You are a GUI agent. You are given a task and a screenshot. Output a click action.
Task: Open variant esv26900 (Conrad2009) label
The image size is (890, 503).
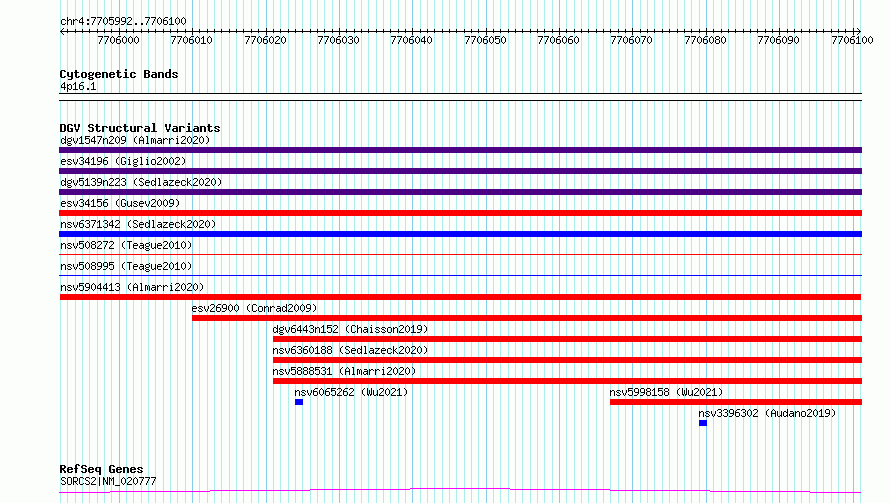(x=254, y=308)
